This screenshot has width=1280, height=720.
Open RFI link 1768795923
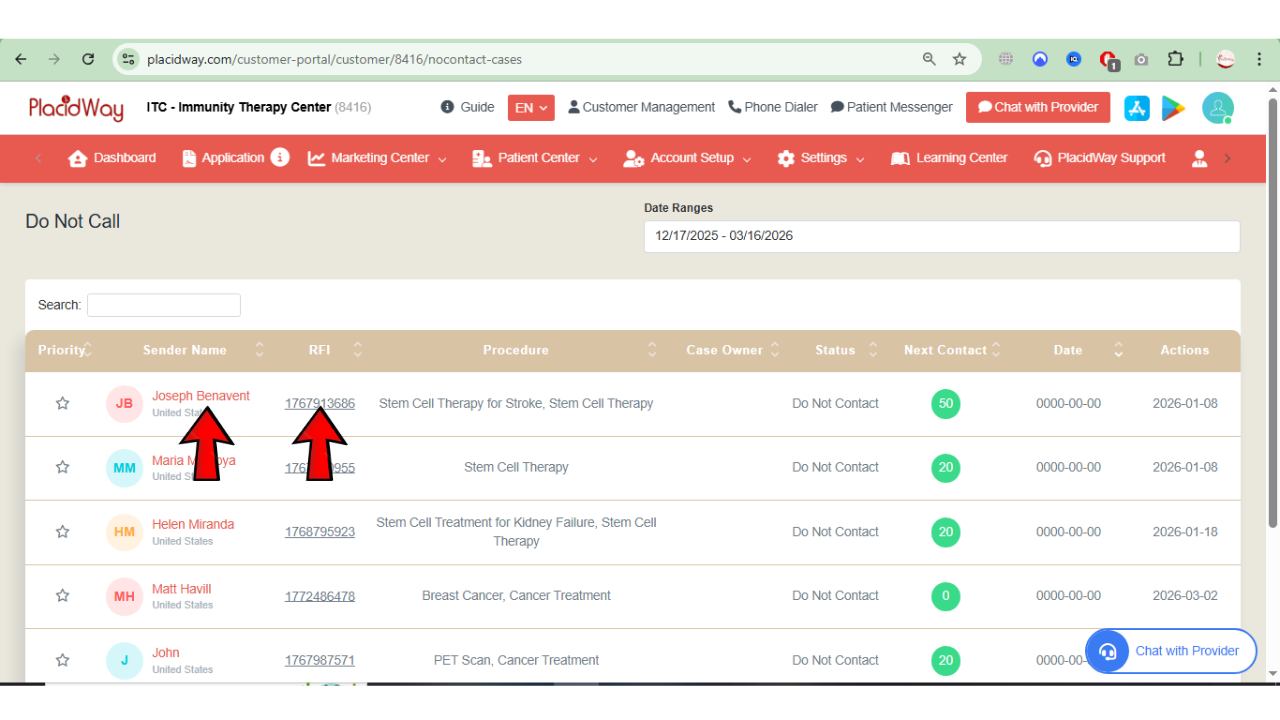pyautogui.click(x=320, y=532)
